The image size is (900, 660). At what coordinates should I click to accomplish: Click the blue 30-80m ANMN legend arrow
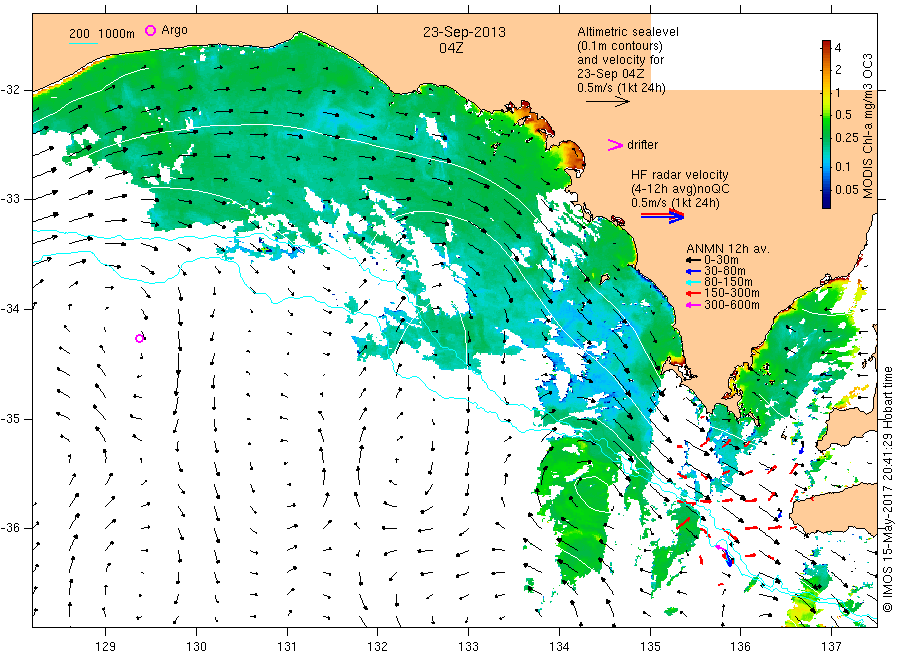[x=693, y=271]
